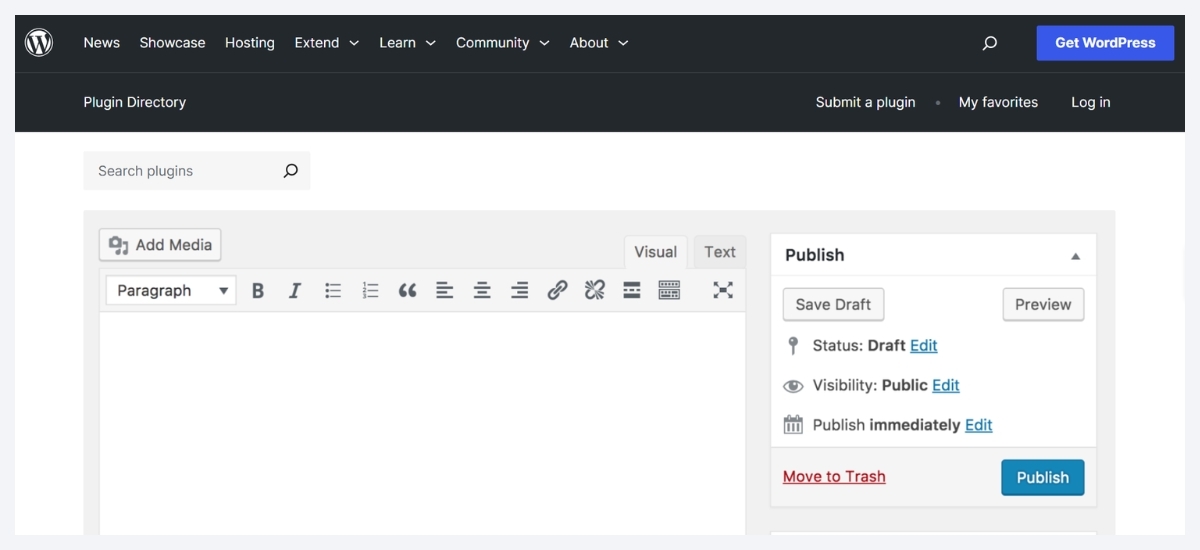Open the News menu item
Image resolution: width=1200 pixels, height=550 pixels.
(x=102, y=43)
